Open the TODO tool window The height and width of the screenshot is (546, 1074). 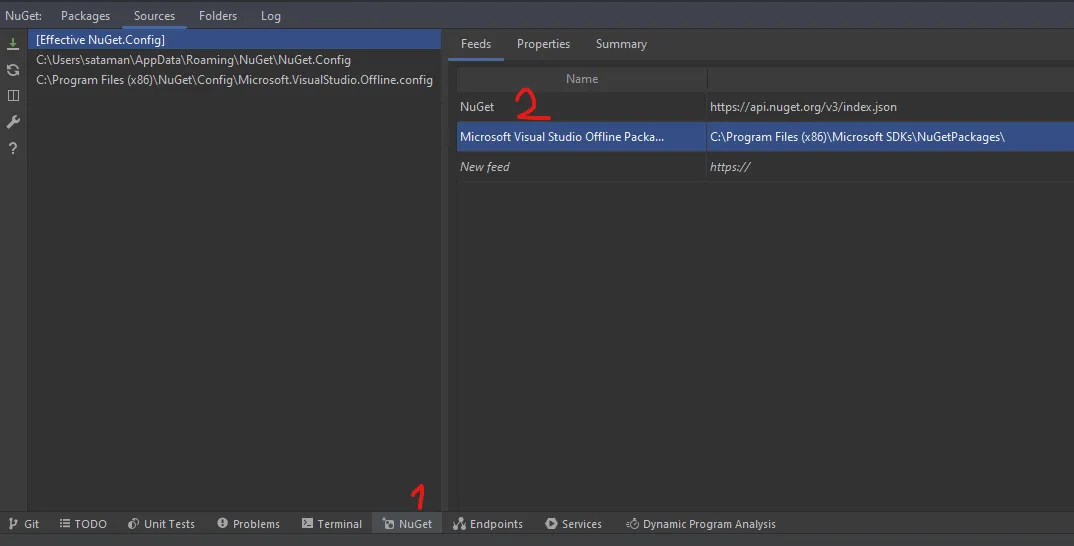(83, 524)
